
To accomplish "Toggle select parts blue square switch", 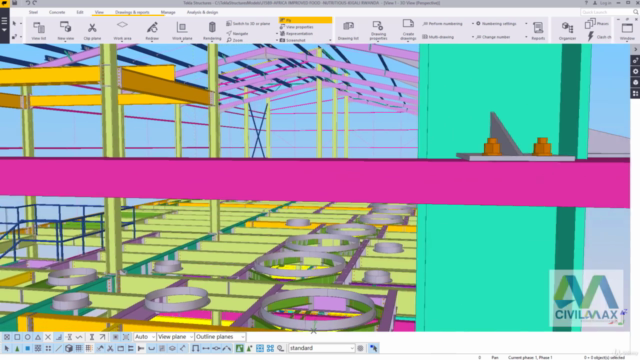I will click(x=27, y=348).
